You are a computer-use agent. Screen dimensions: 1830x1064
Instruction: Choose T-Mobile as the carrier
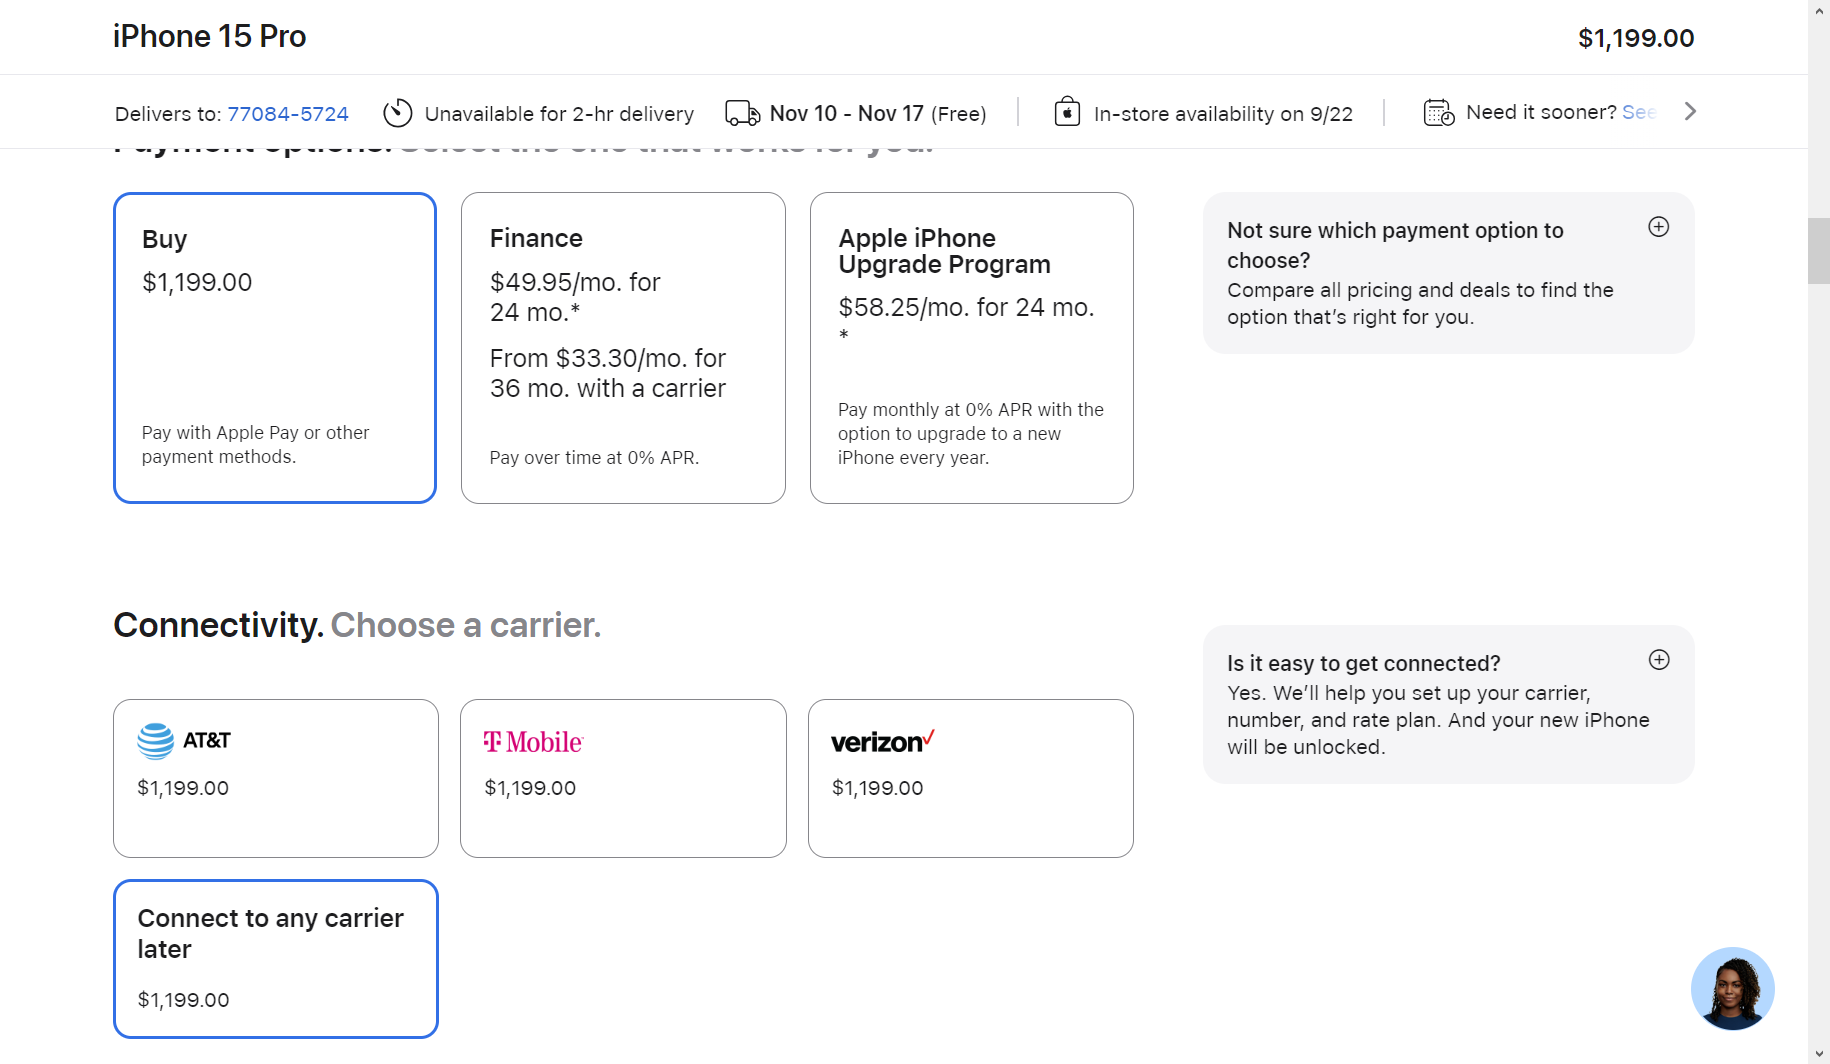click(623, 778)
